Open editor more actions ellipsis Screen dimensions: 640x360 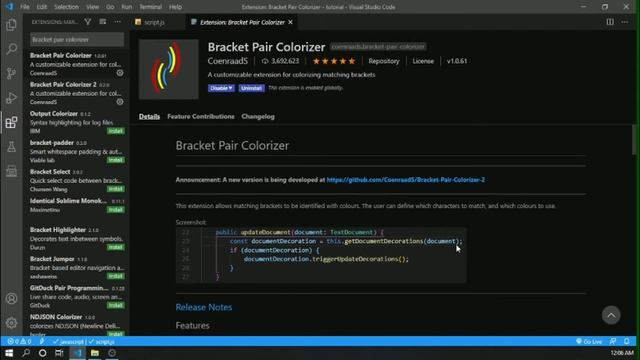[625, 22]
